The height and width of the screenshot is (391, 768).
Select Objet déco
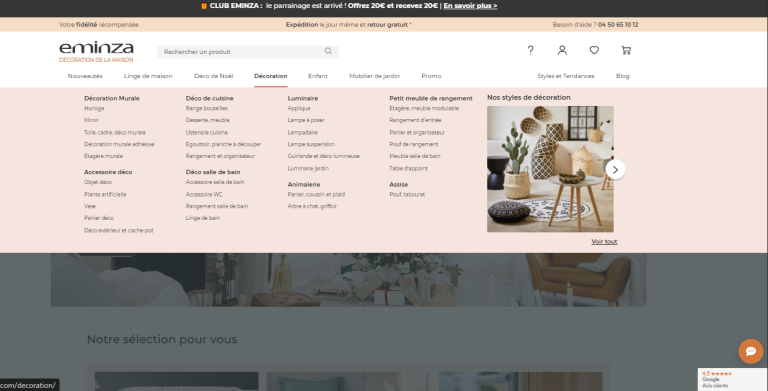point(98,182)
